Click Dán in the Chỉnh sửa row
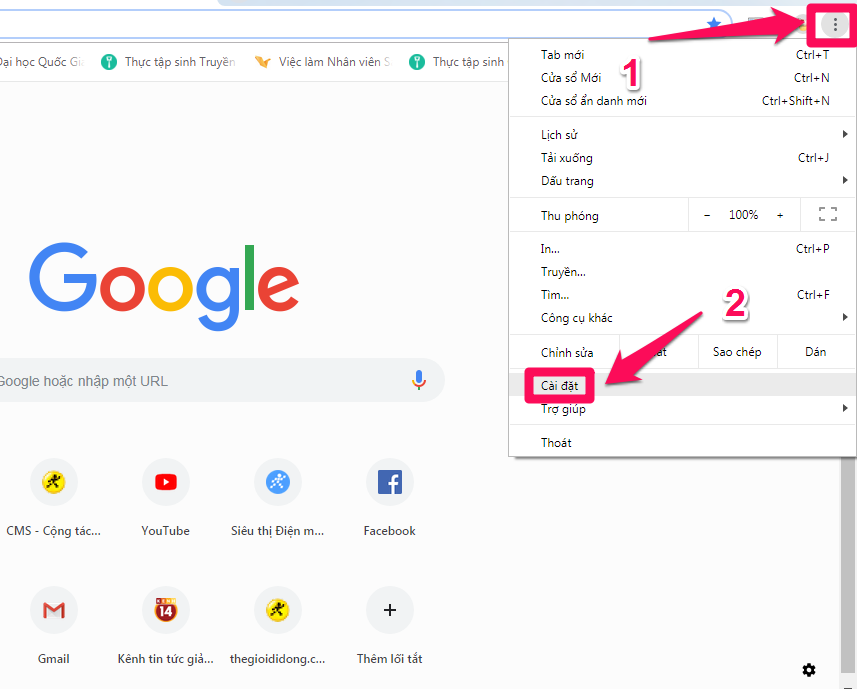The height and width of the screenshot is (689, 857). point(816,352)
